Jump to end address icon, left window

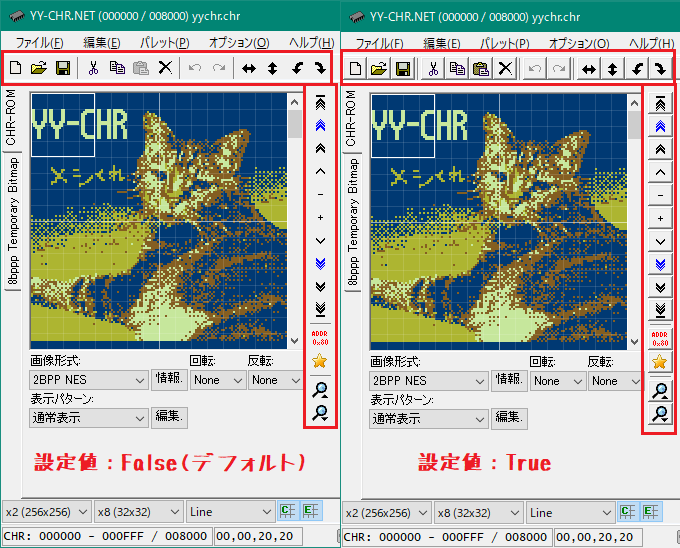pyautogui.click(x=320, y=309)
